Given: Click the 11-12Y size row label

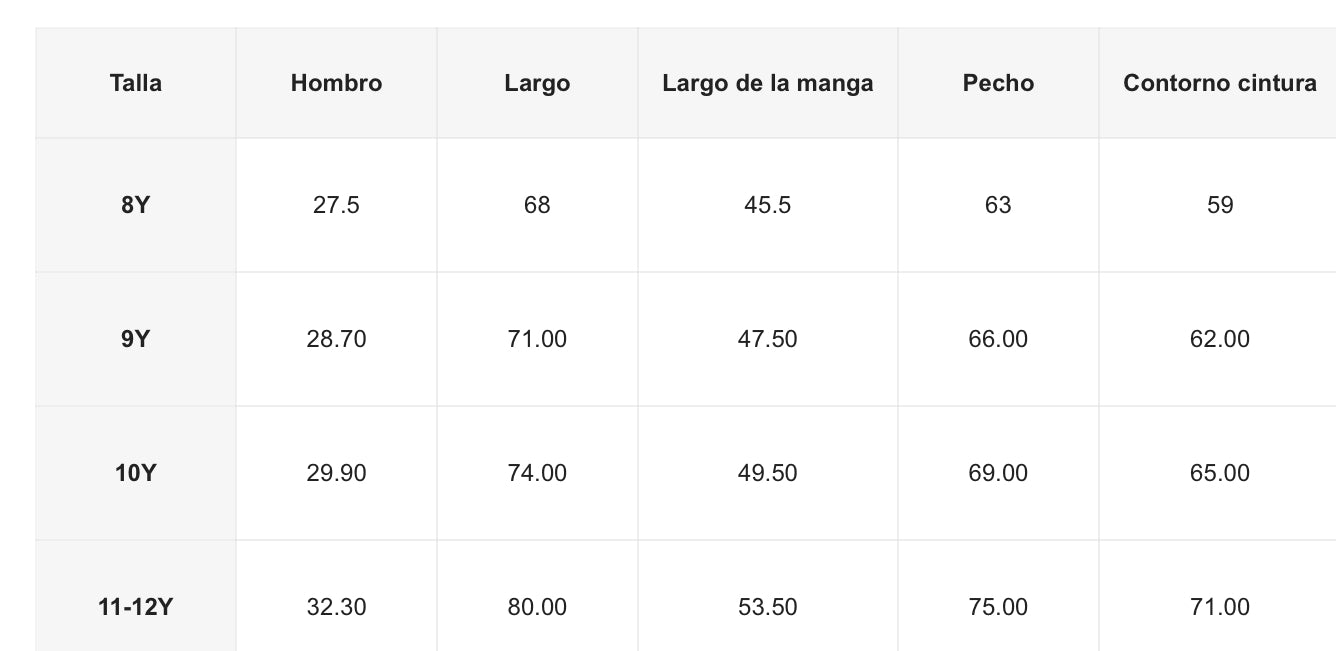Looking at the screenshot, I should pyautogui.click(x=136, y=607).
